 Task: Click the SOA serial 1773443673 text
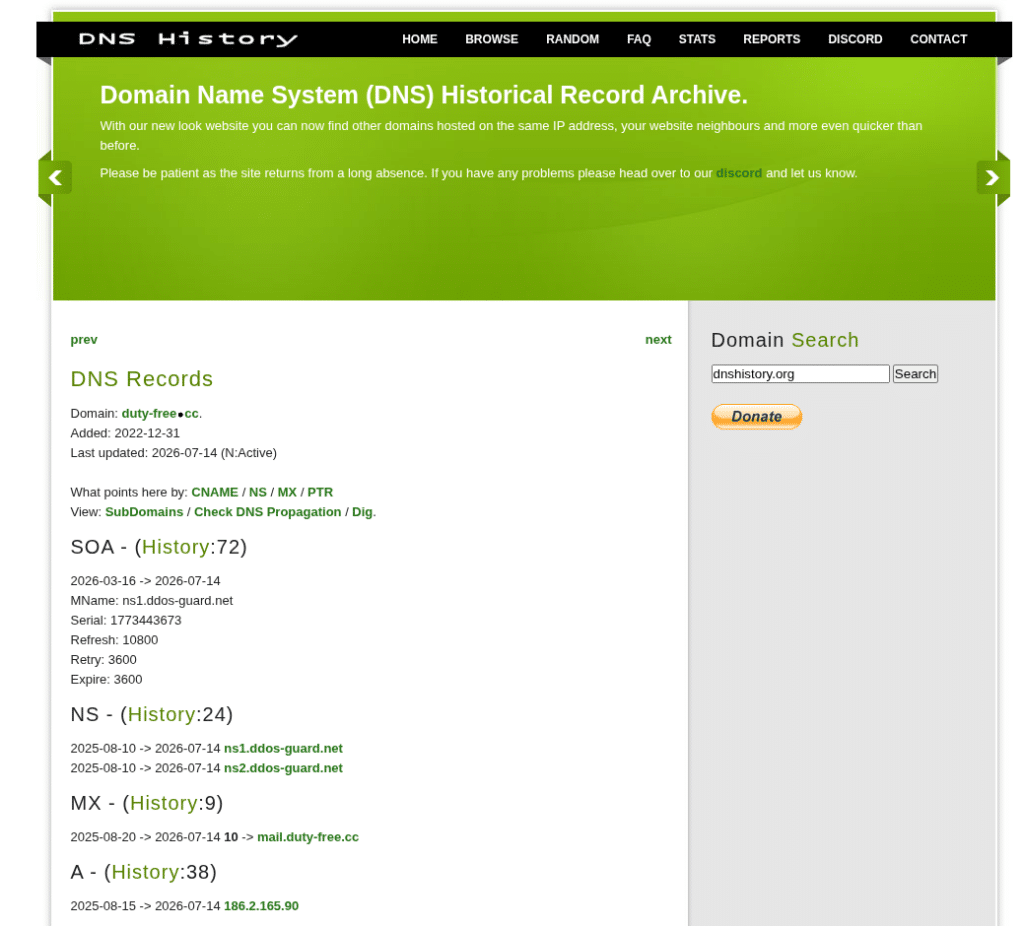(x=126, y=620)
